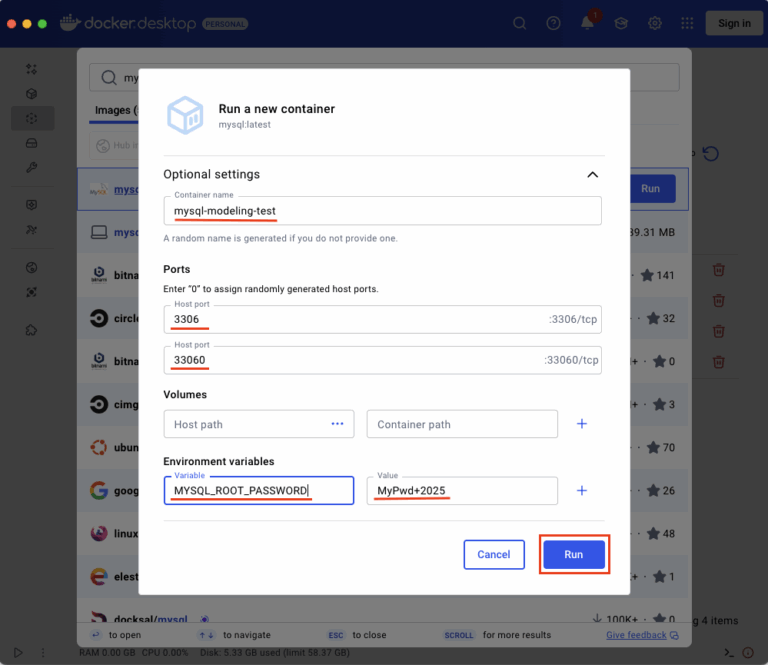Open the apps grid icon
The image size is (768, 665).
point(687,23)
